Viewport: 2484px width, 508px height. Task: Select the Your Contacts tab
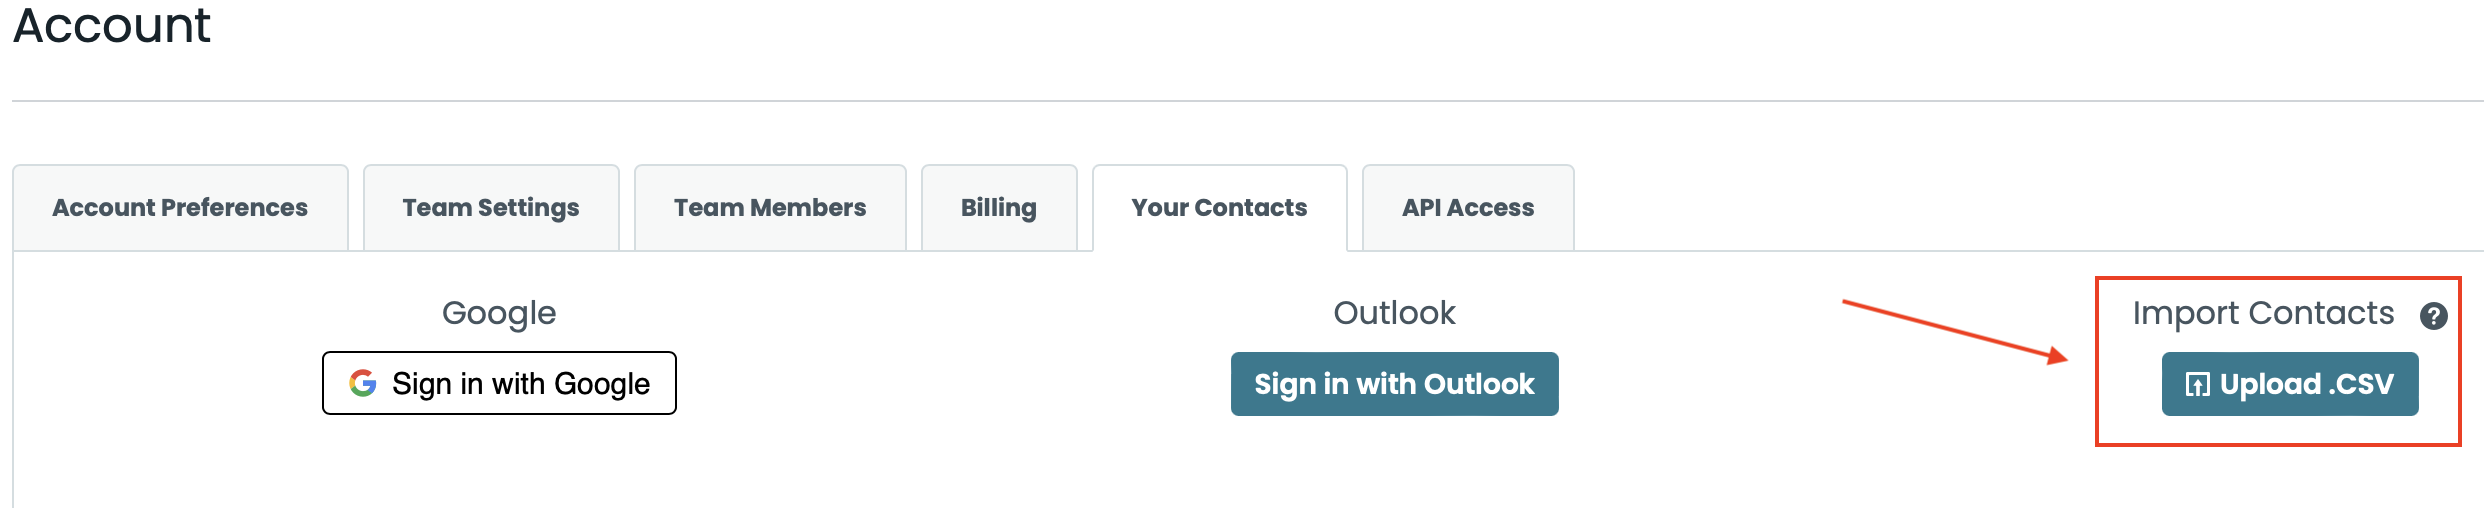[1219, 208]
